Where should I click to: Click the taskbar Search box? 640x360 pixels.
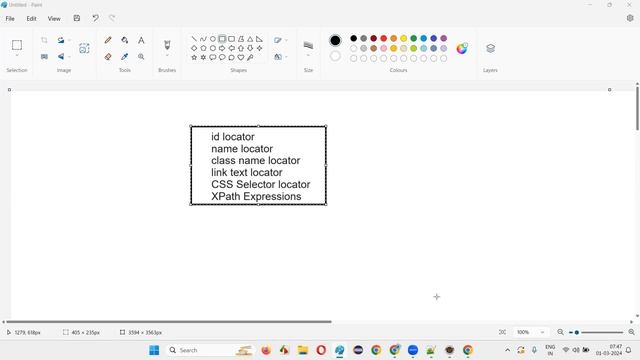(x=210, y=350)
